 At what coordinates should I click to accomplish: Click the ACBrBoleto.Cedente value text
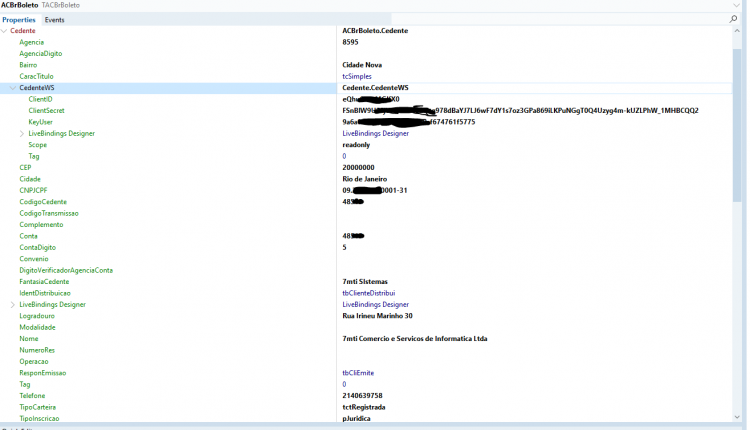[x=375, y=31]
